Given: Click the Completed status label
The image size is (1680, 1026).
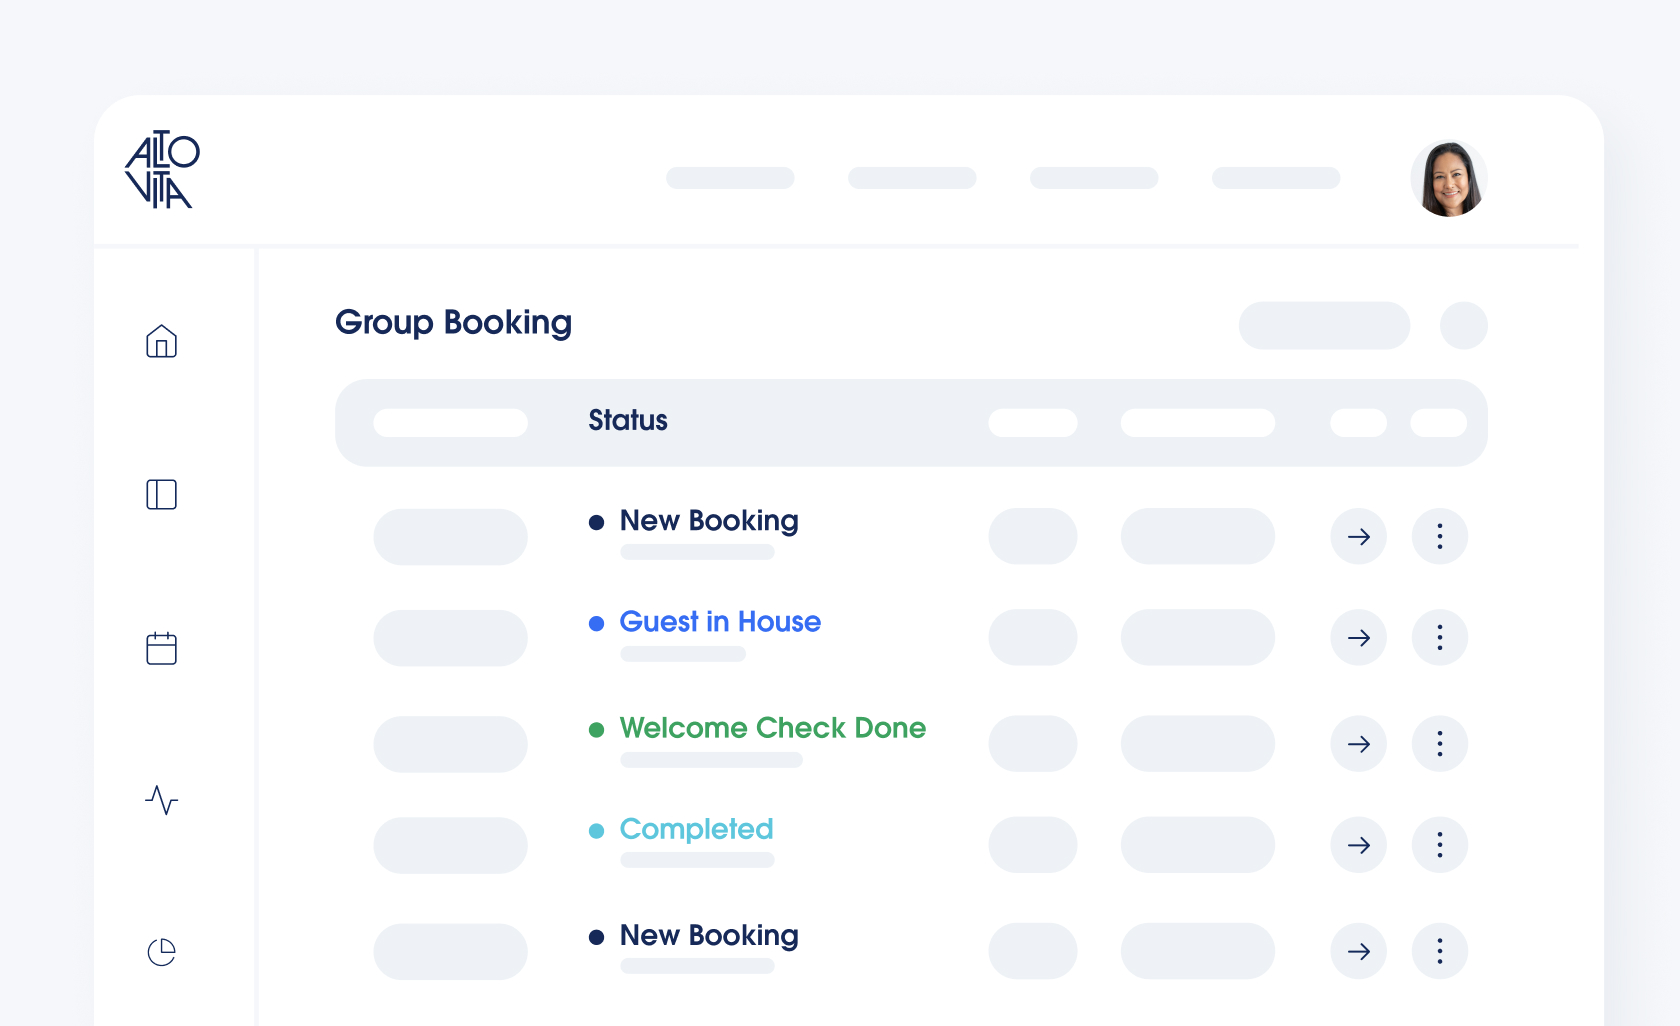Looking at the screenshot, I should pos(696,829).
